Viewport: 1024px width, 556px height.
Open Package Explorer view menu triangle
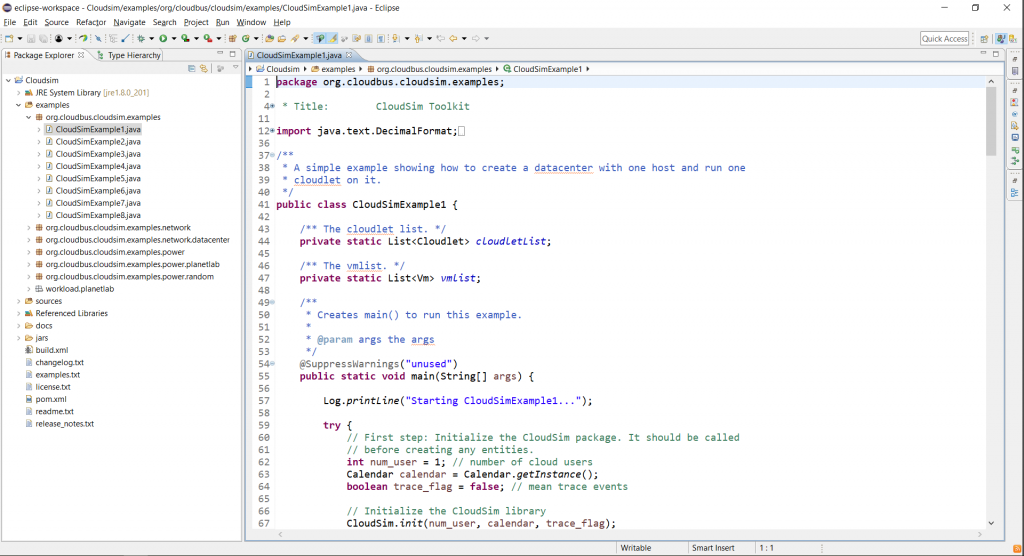(x=236, y=68)
